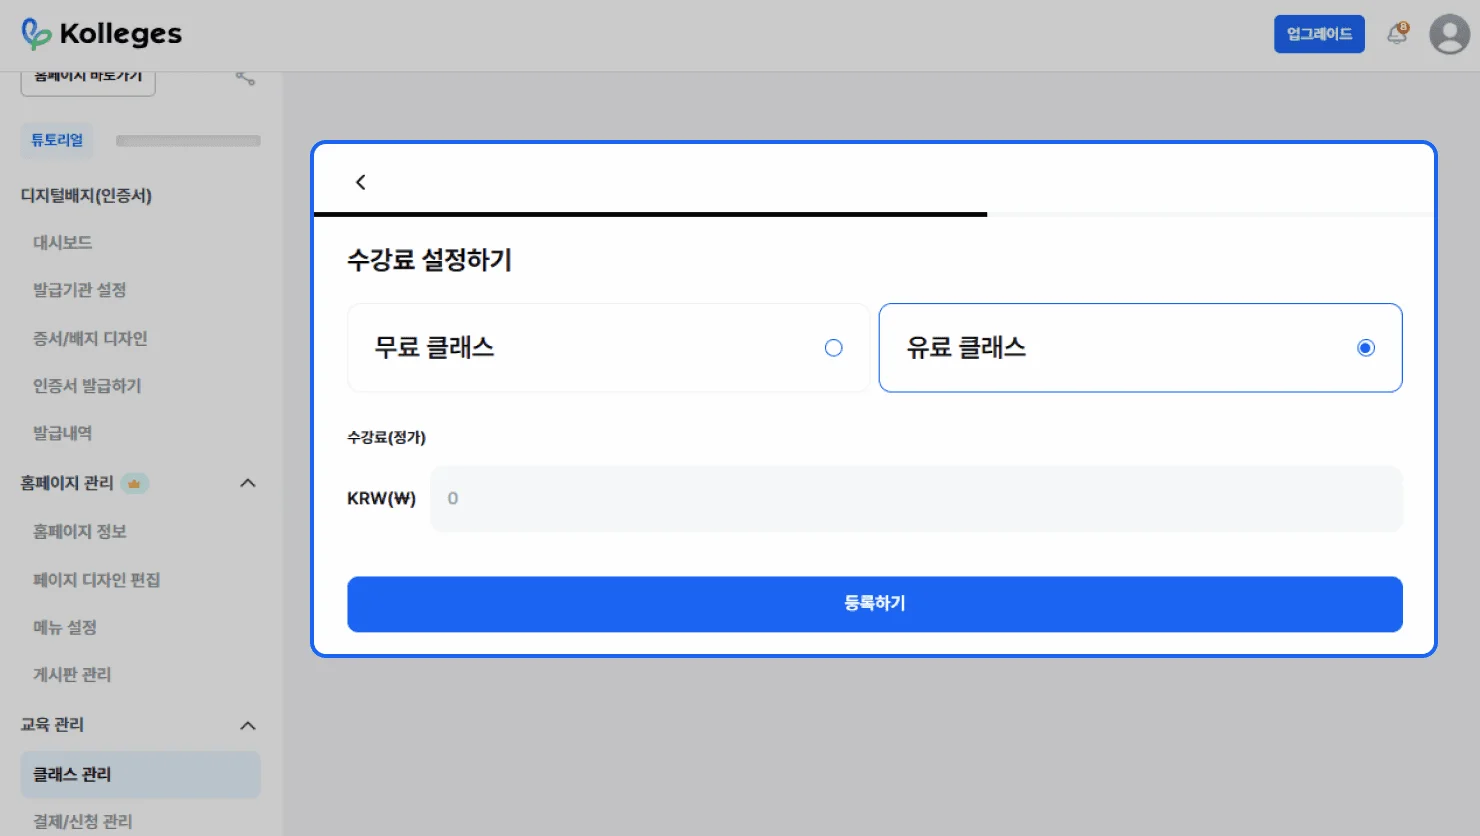This screenshot has width=1480, height=836.
Task: Open 페이지 디자인 편집
Action: click(x=96, y=580)
